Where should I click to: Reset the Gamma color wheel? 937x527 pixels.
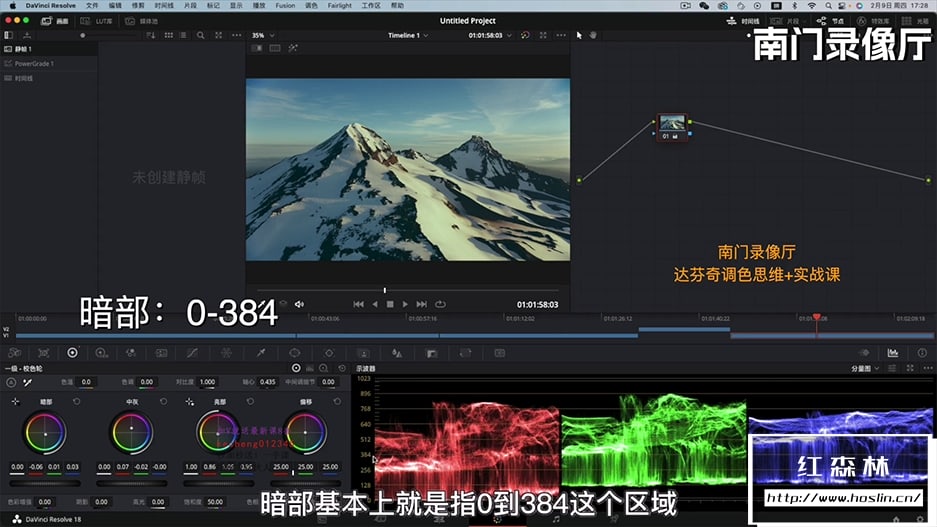[x=163, y=402]
